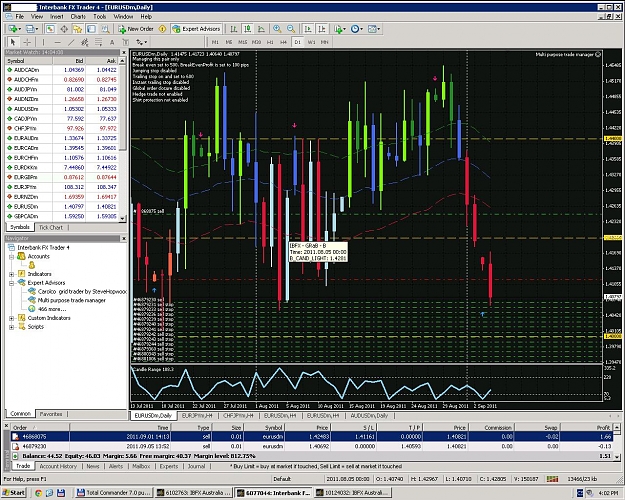
Task: Toggle chart shift from right edge
Action: [322, 29]
